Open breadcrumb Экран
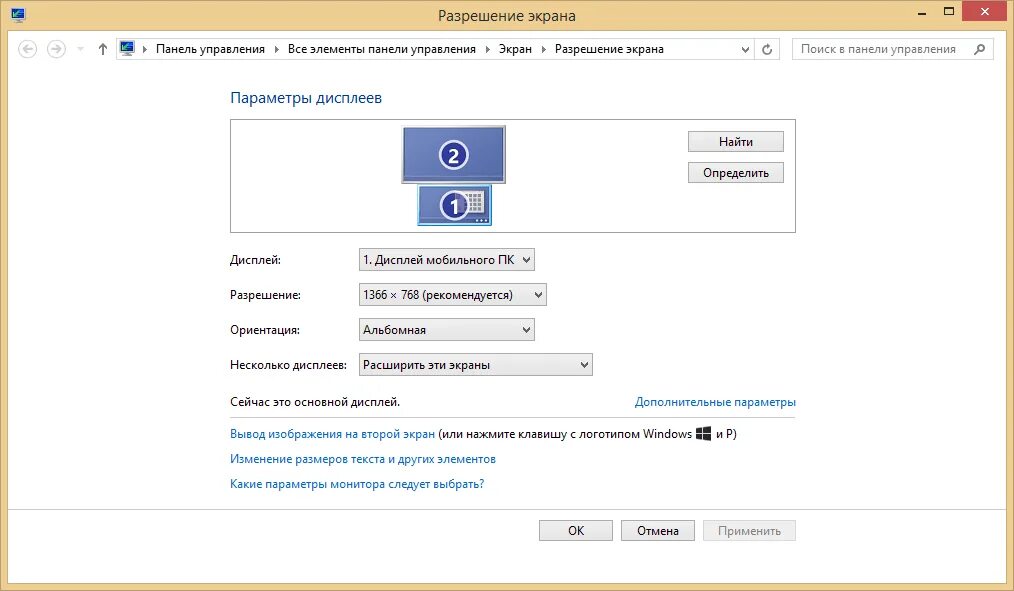The width and height of the screenshot is (1014, 591). pyautogui.click(x=515, y=49)
